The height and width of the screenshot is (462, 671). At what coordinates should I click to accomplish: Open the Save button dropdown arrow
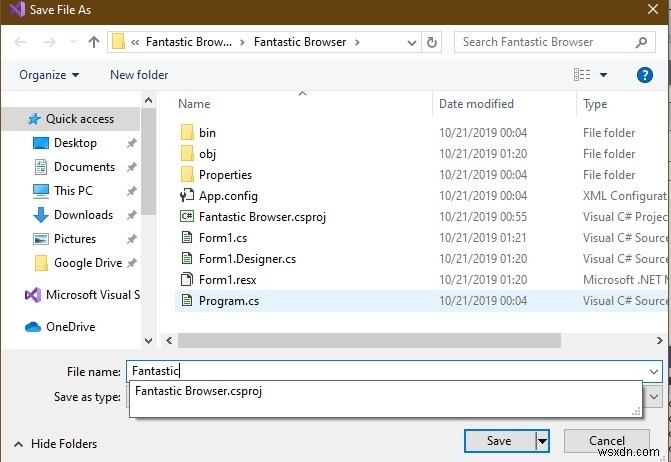[x=542, y=441]
